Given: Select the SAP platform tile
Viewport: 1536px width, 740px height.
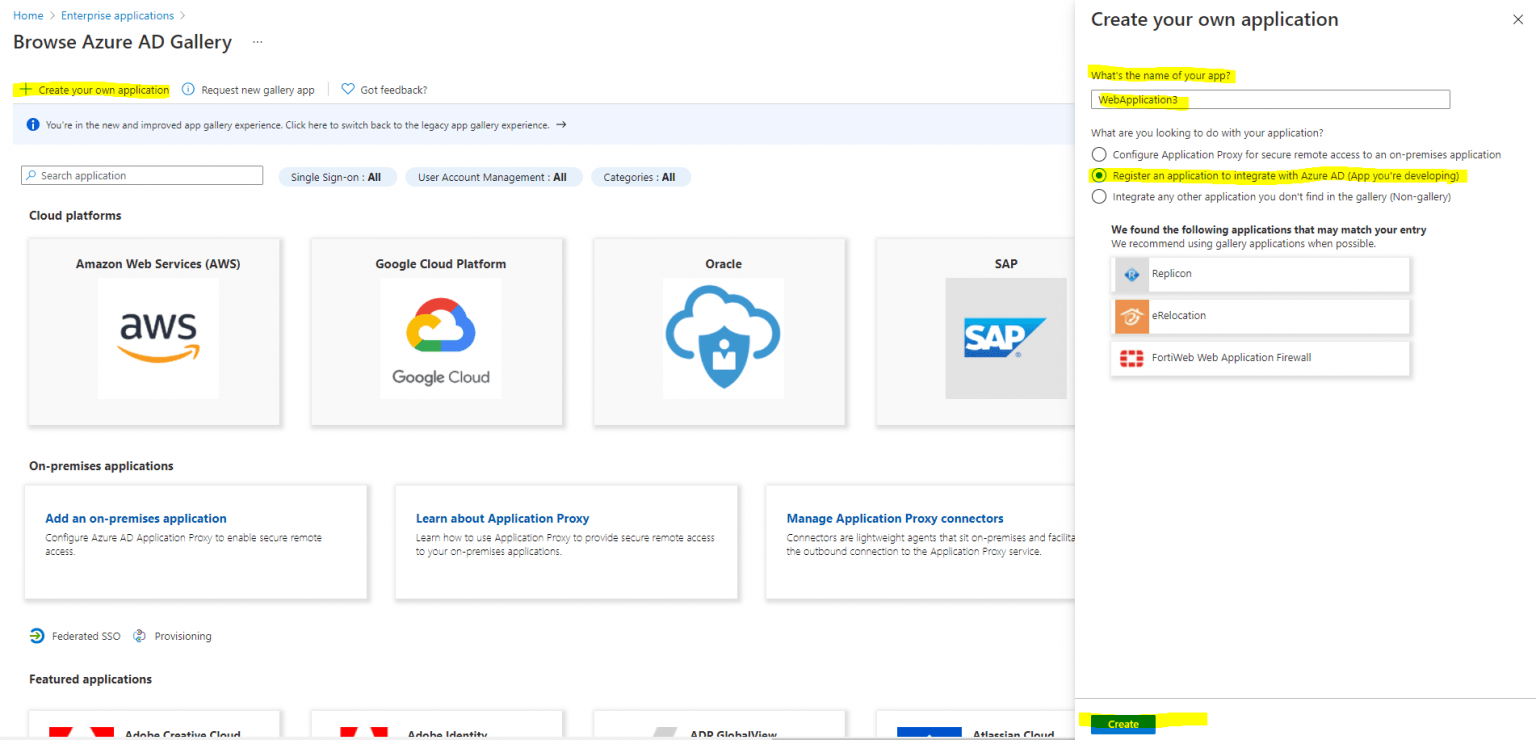Looking at the screenshot, I should click(1003, 330).
